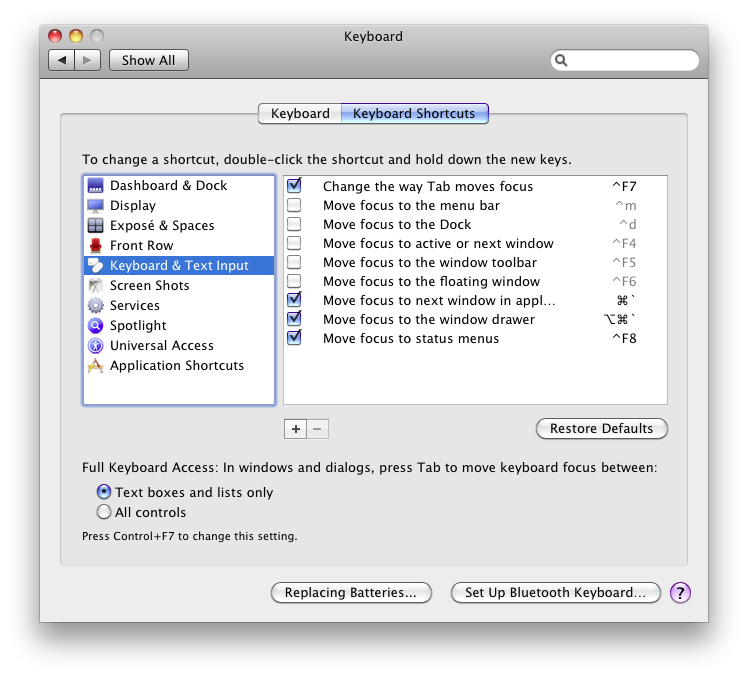Select the Spotlight magnifier icon

(96, 326)
